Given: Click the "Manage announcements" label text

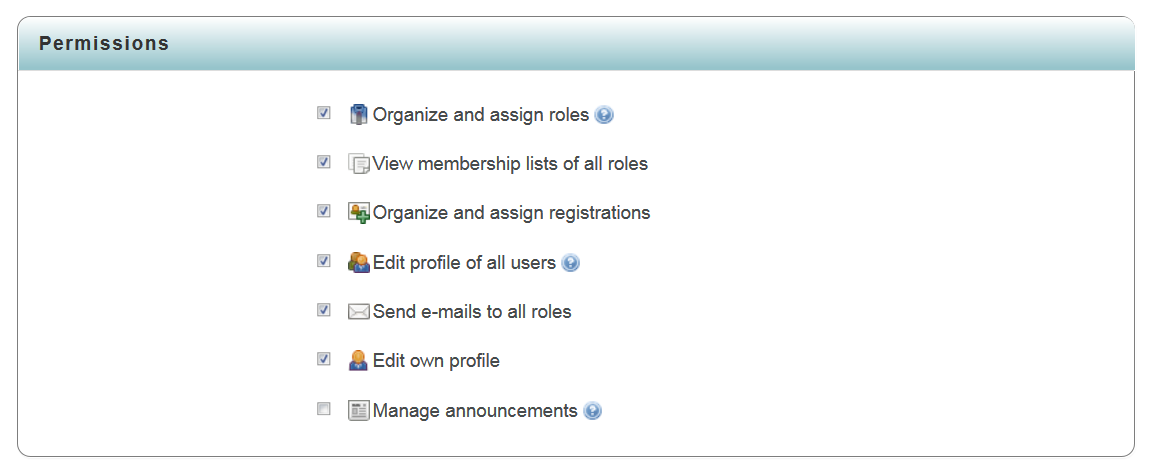Looking at the screenshot, I should (475, 411).
